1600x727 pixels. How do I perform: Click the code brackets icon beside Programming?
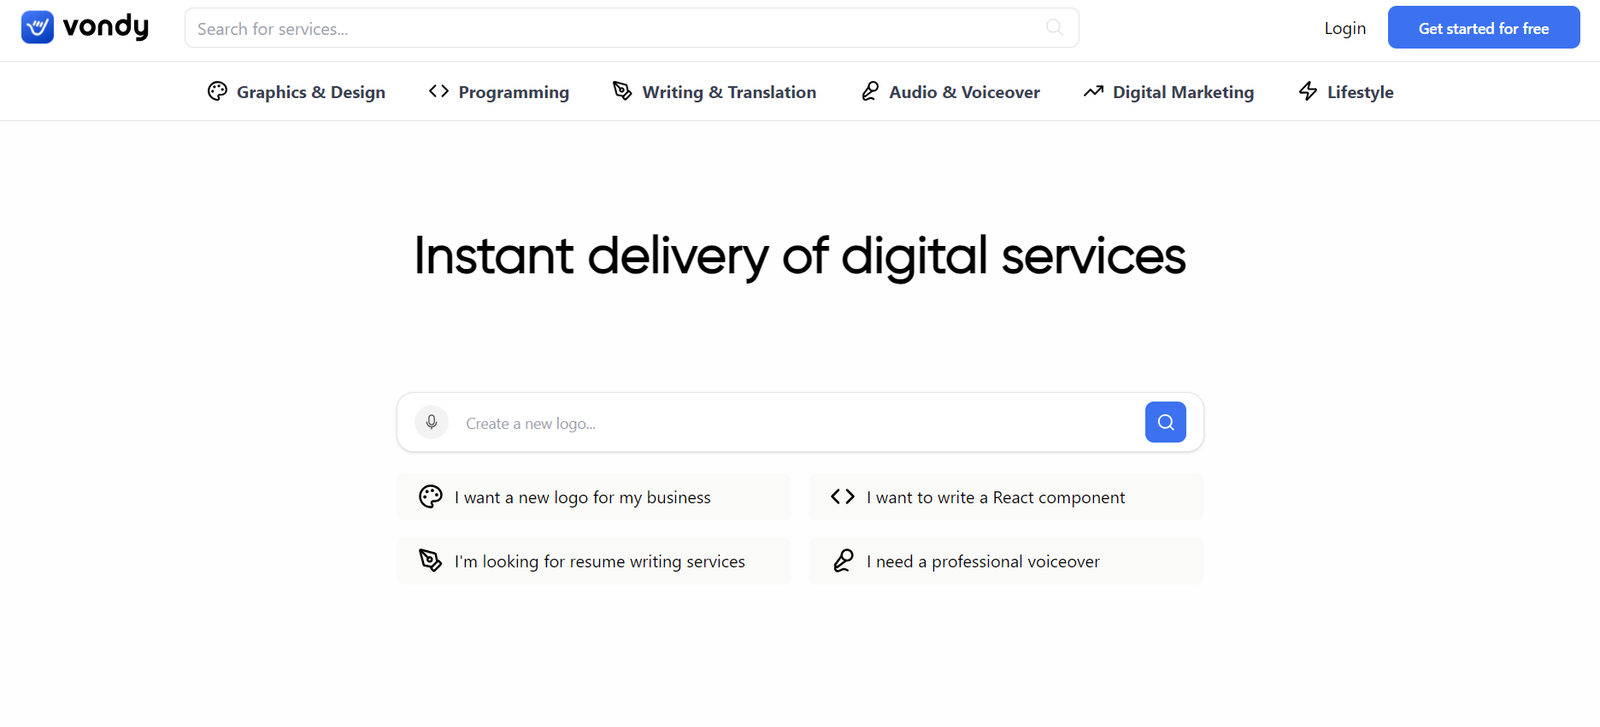[x=438, y=91]
